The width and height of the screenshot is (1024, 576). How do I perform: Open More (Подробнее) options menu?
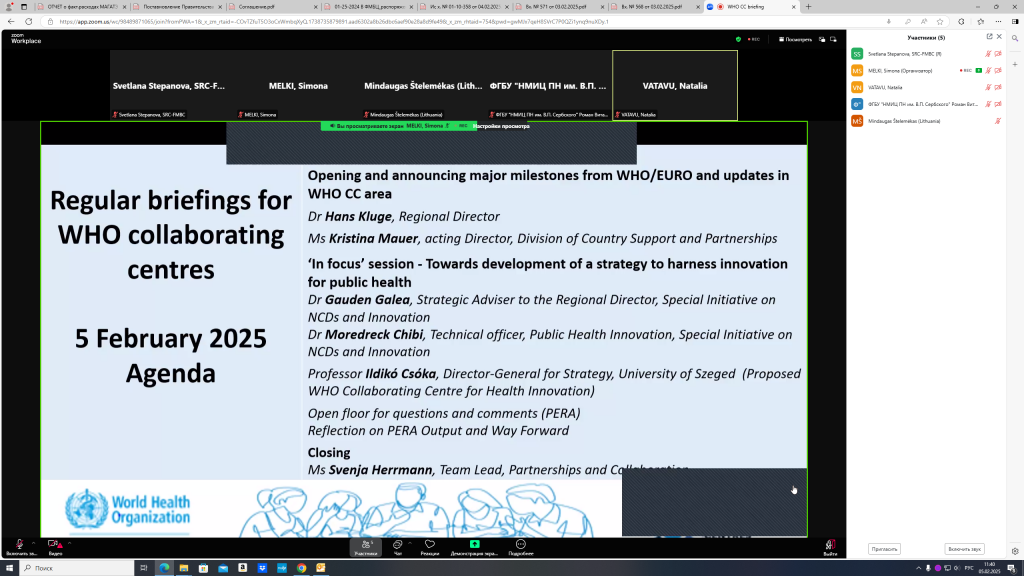coord(520,545)
